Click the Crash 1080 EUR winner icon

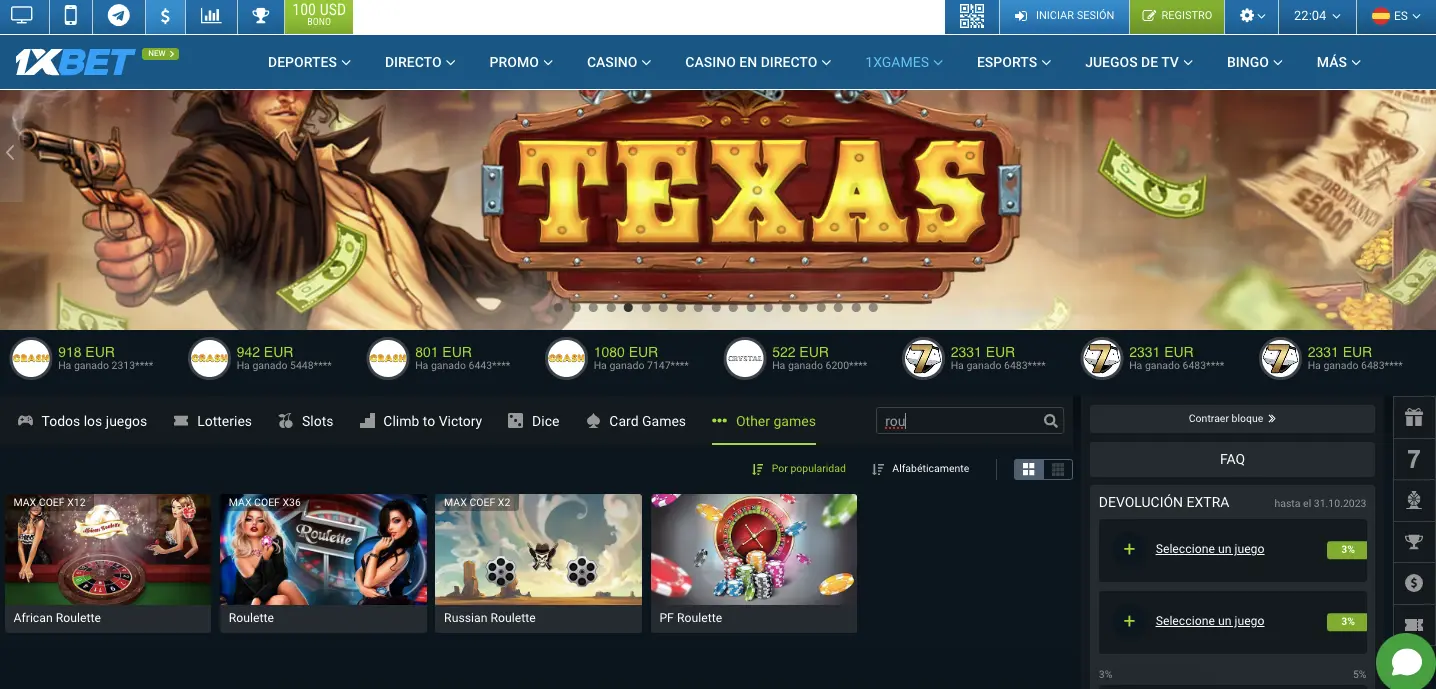click(567, 358)
